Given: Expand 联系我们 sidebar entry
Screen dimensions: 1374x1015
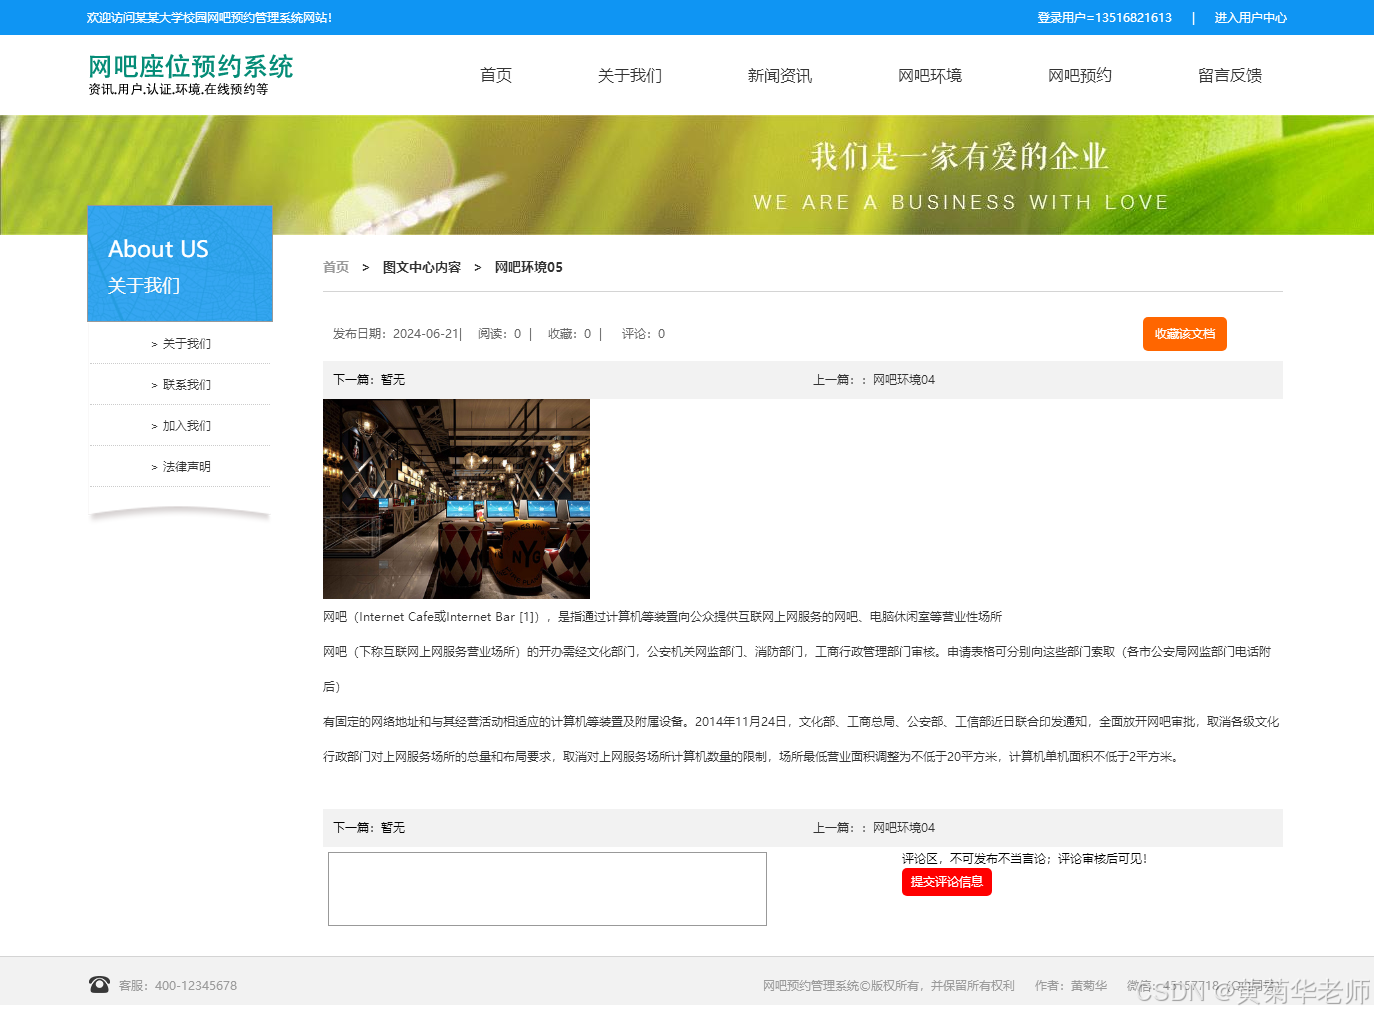Looking at the screenshot, I should coord(183,384).
